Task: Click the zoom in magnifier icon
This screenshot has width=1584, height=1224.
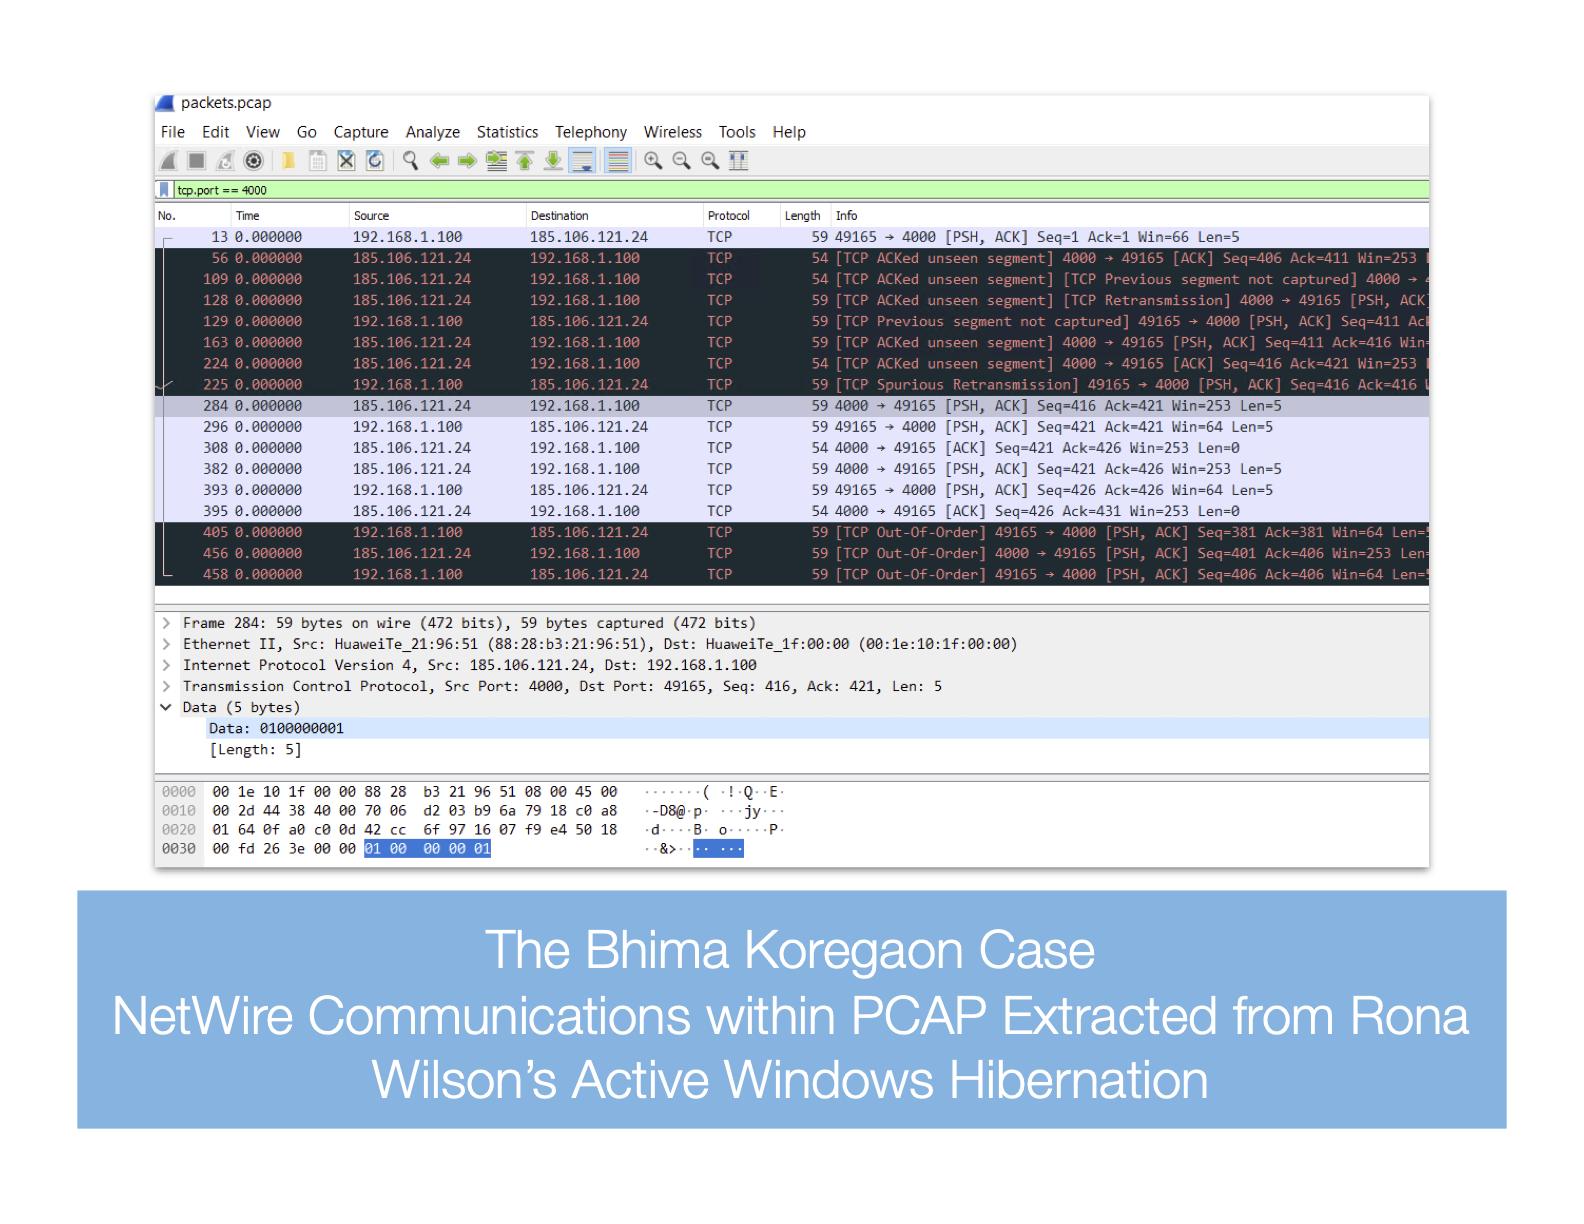Action: tap(653, 161)
